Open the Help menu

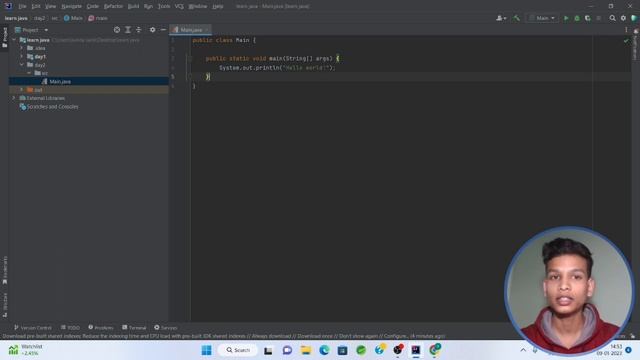pyautogui.click(x=218, y=7)
